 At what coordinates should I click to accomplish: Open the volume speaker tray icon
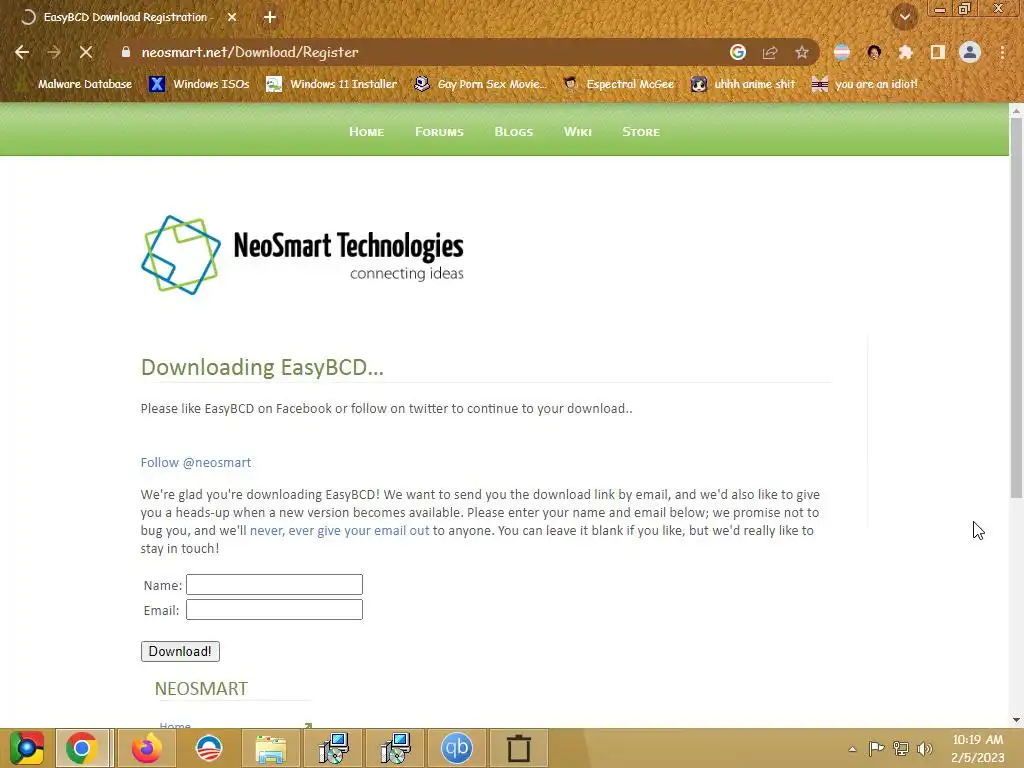point(925,748)
